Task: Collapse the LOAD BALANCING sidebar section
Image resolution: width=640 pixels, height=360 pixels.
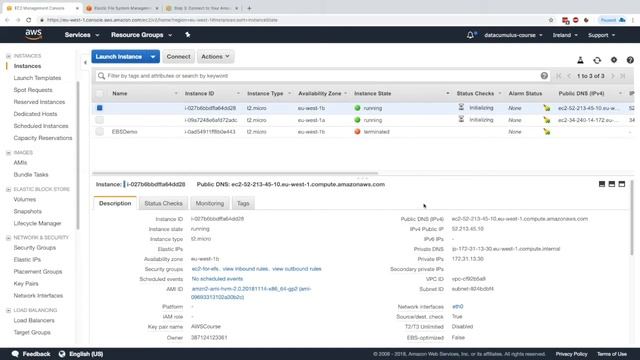Action: 8,310
